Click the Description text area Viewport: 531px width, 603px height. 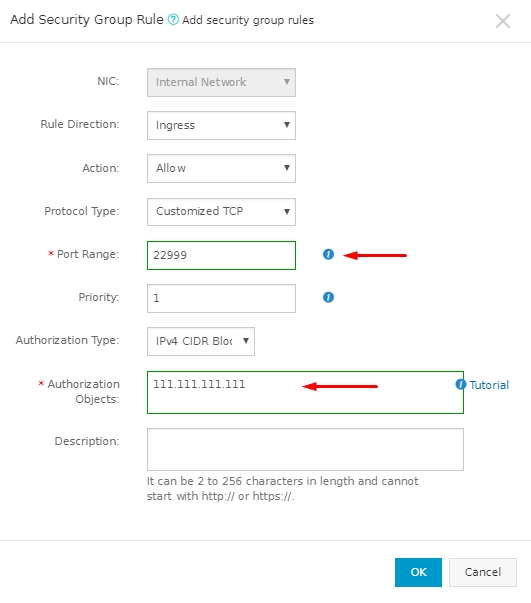(x=305, y=450)
